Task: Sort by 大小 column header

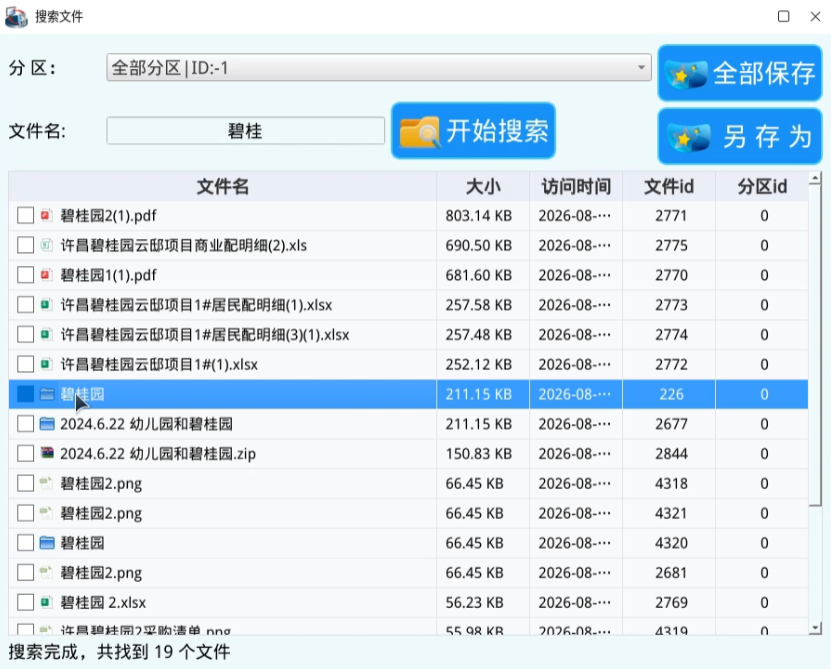Action: coord(483,186)
